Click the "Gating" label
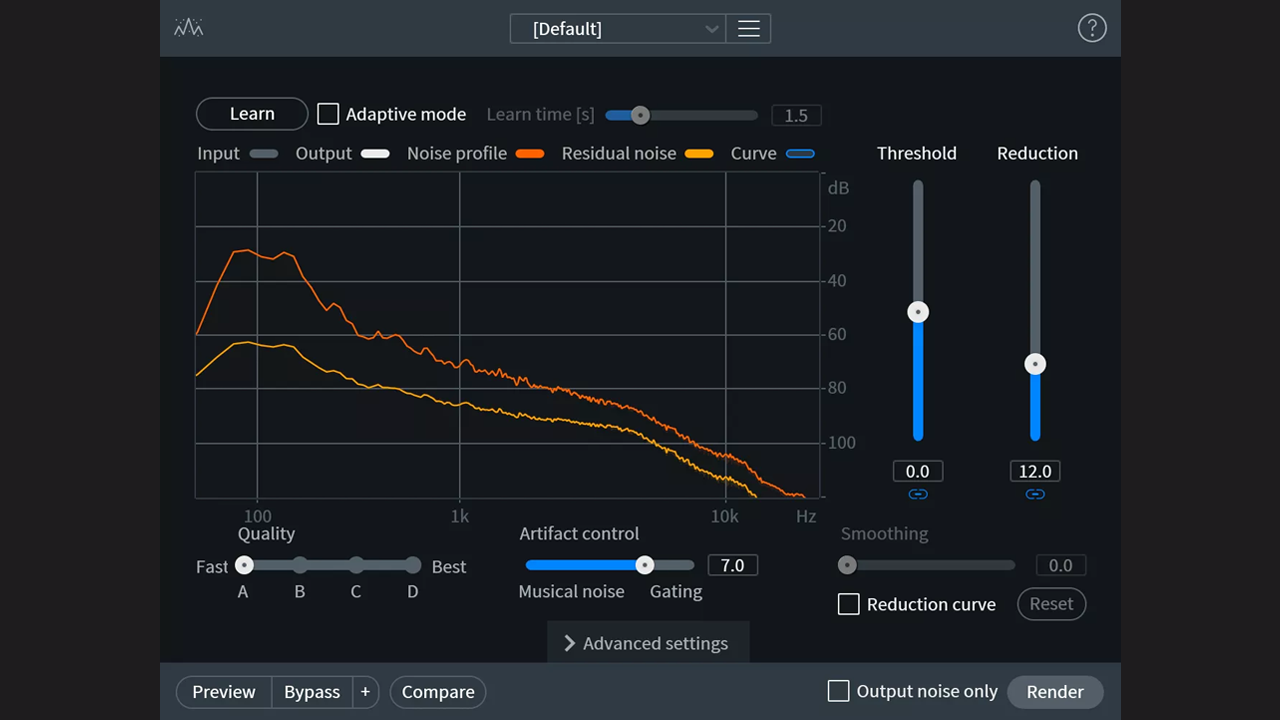Image resolution: width=1280 pixels, height=720 pixels. click(x=676, y=591)
